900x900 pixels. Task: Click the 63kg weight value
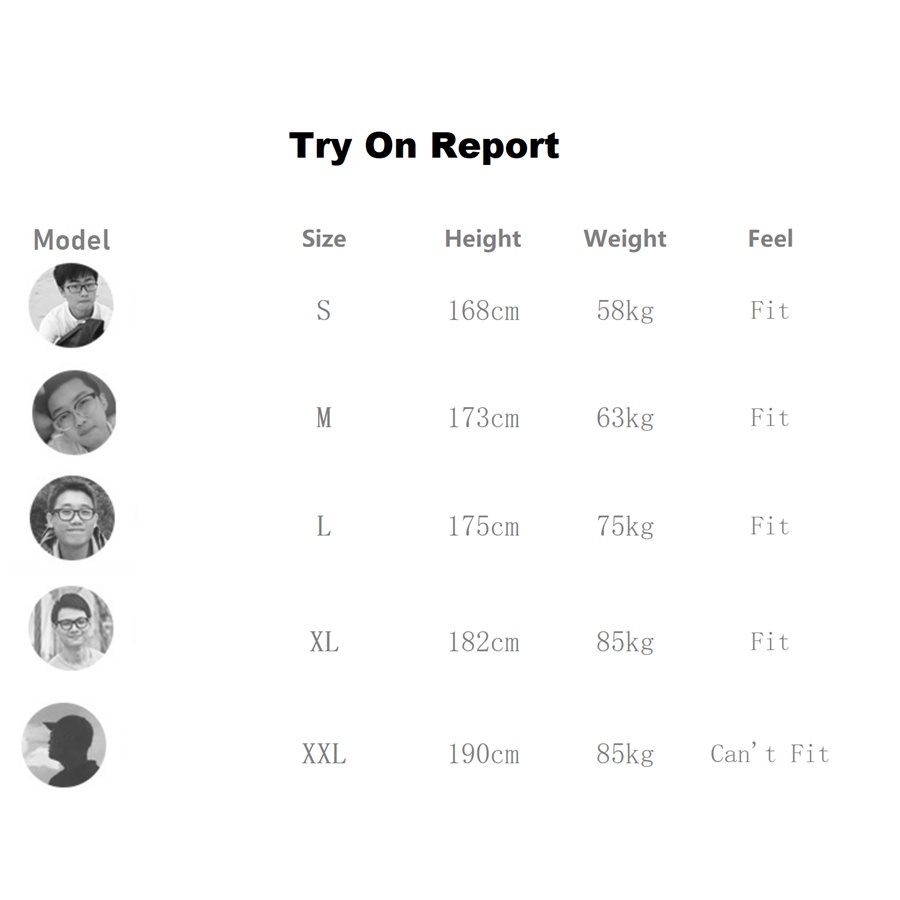click(x=625, y=418)
